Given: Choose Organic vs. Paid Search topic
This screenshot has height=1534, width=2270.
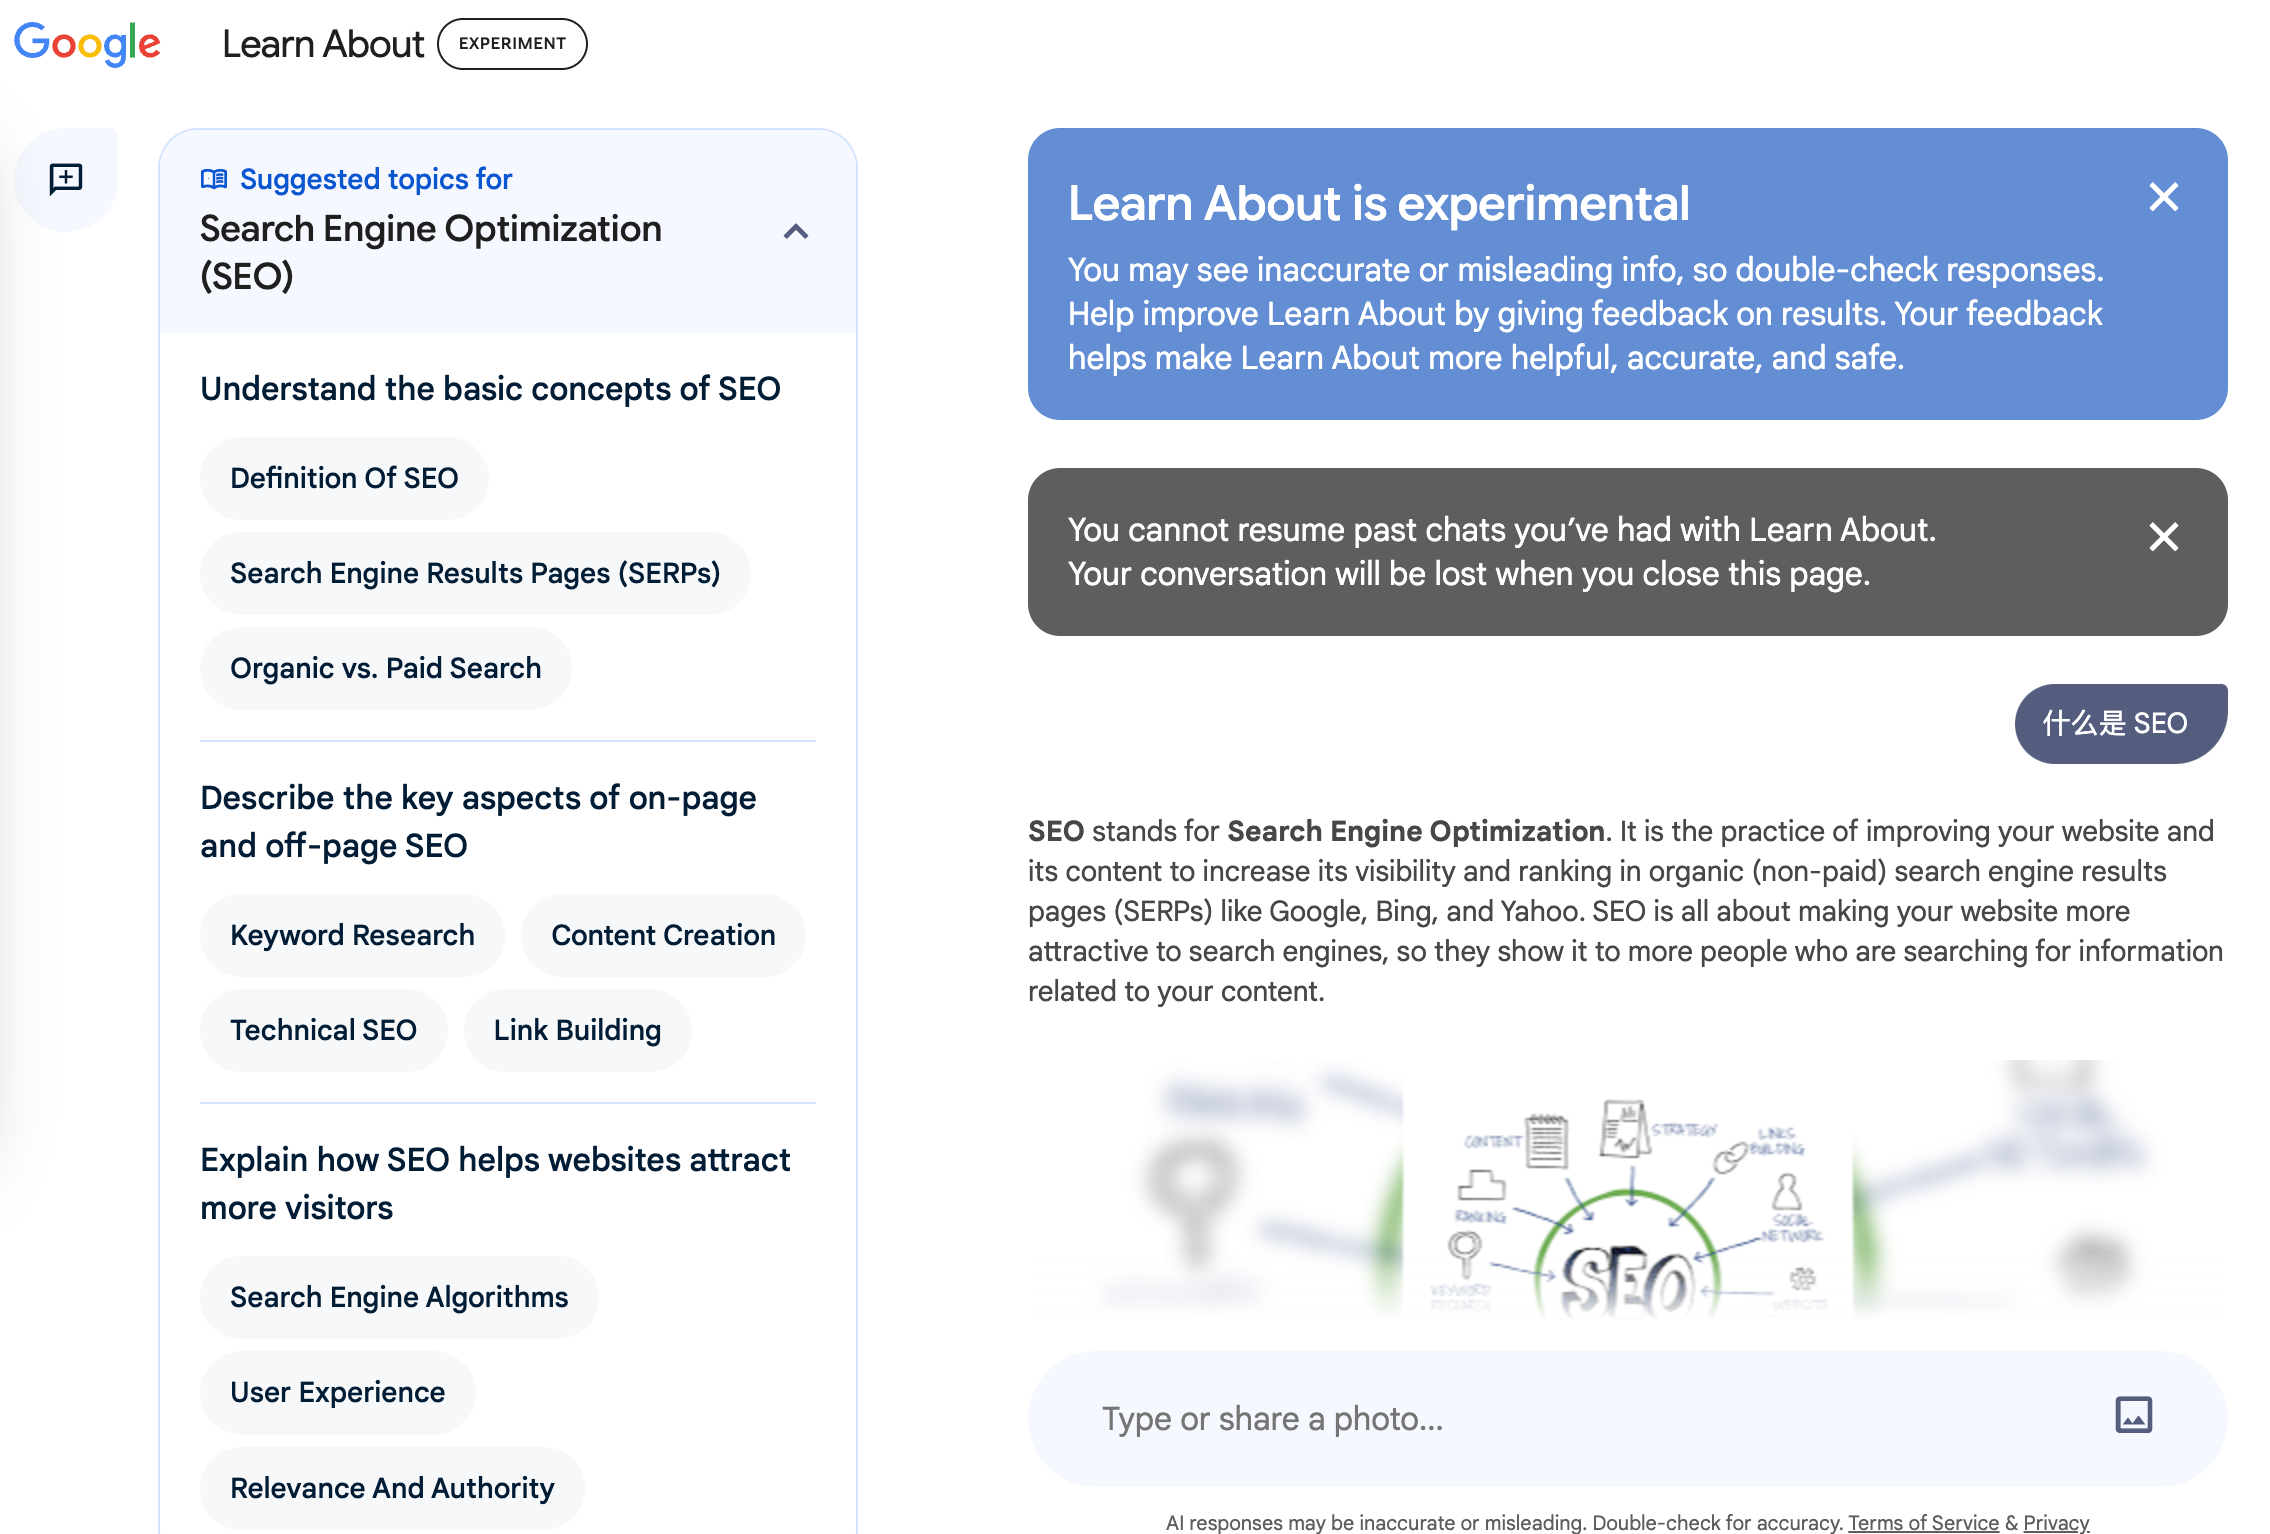Looking at the screenshot, I should tap(386, 668).
